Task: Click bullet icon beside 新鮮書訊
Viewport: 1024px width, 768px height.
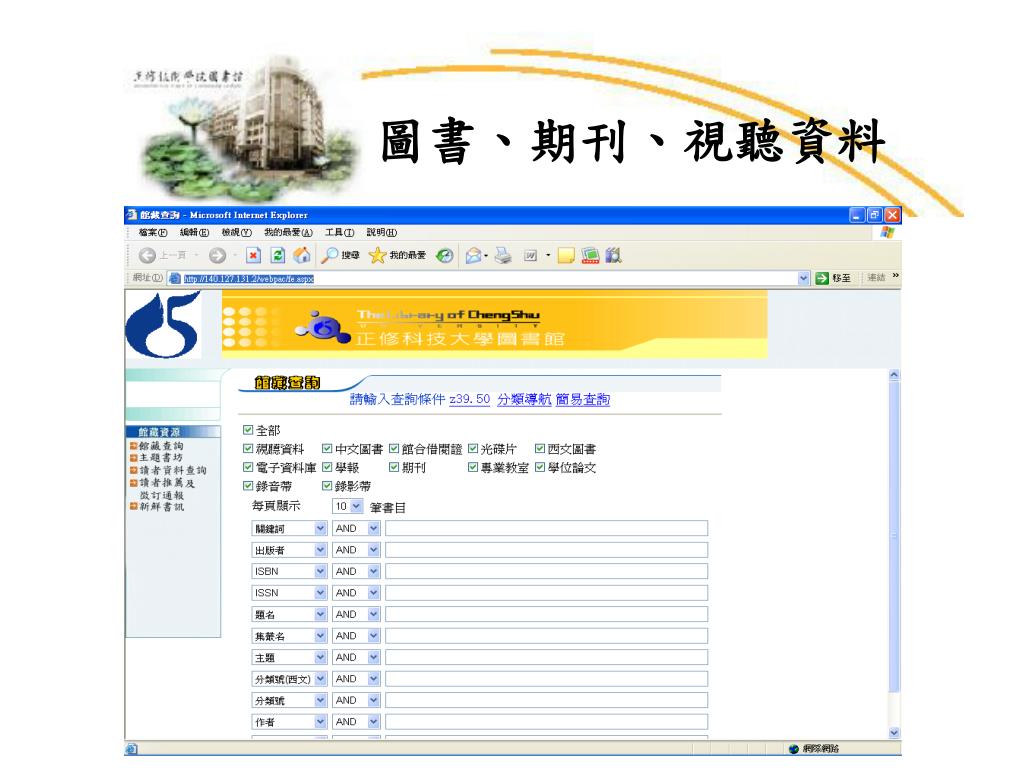Action: point(134,507)
